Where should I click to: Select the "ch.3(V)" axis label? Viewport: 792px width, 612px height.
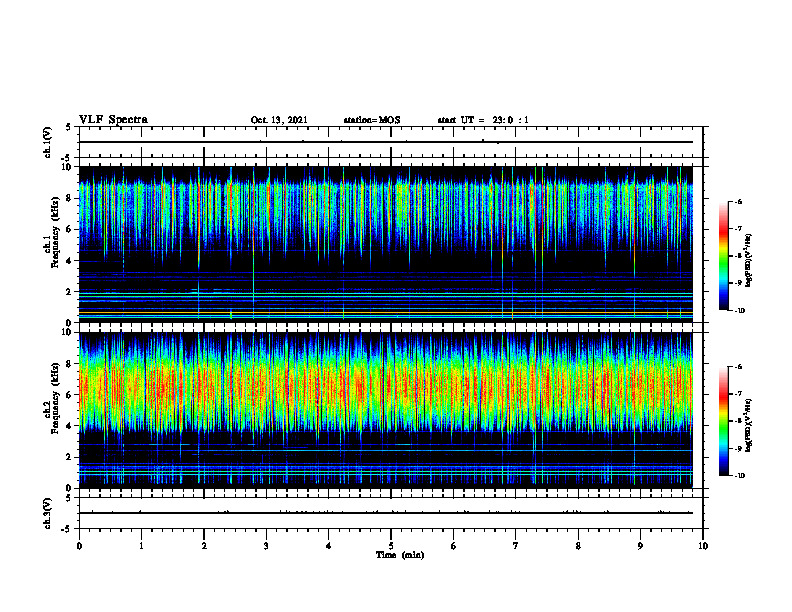pyautogui.click(x=47, y=513)
